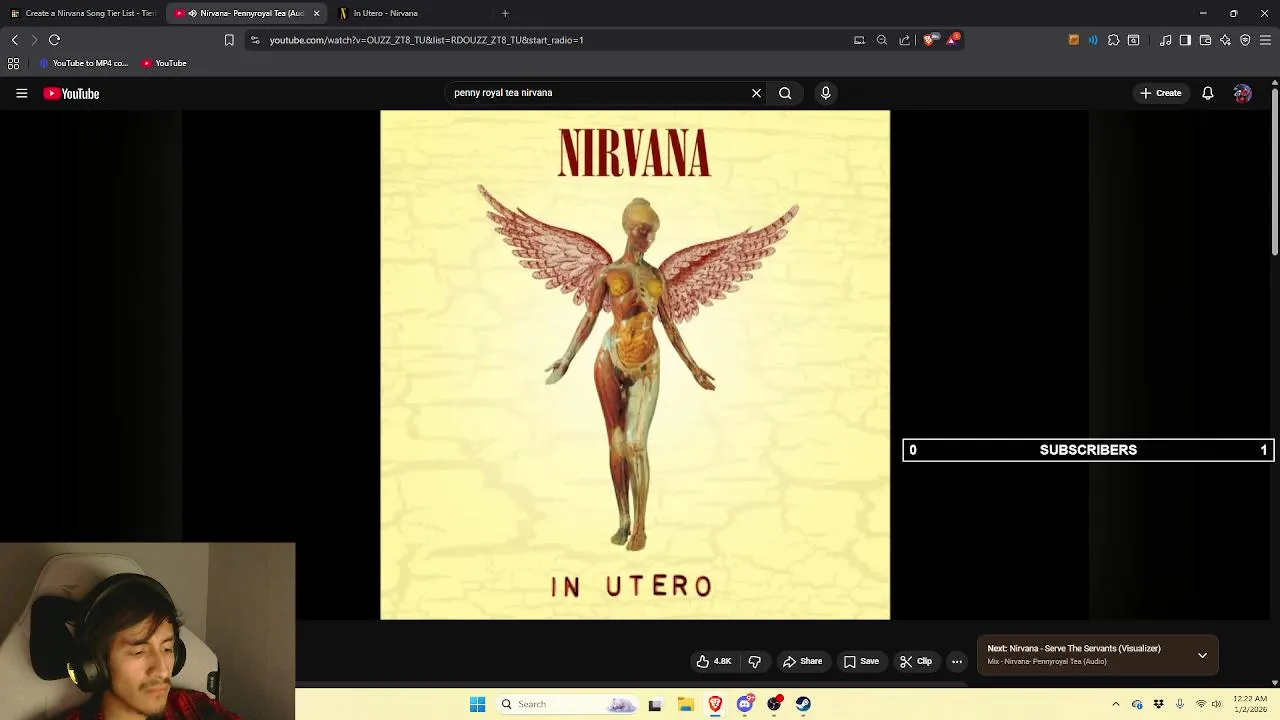Switch to the Nirvana Song Tier List tab
Screen dimensions: 1280x720
[x=84, y=13]
